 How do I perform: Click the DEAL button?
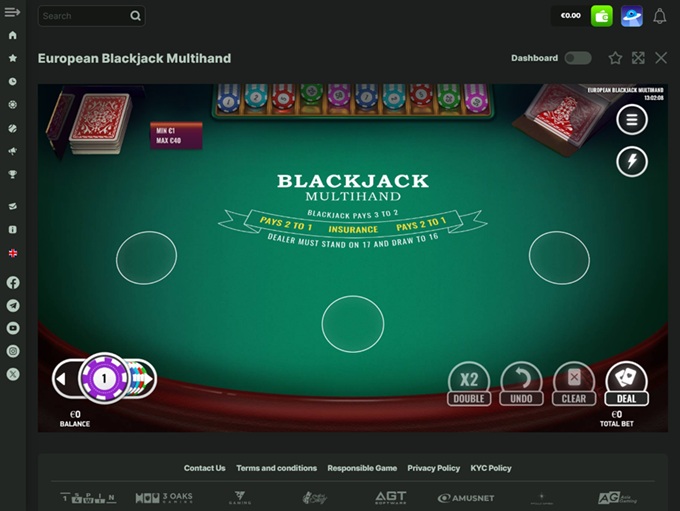[x=626, y=384]
